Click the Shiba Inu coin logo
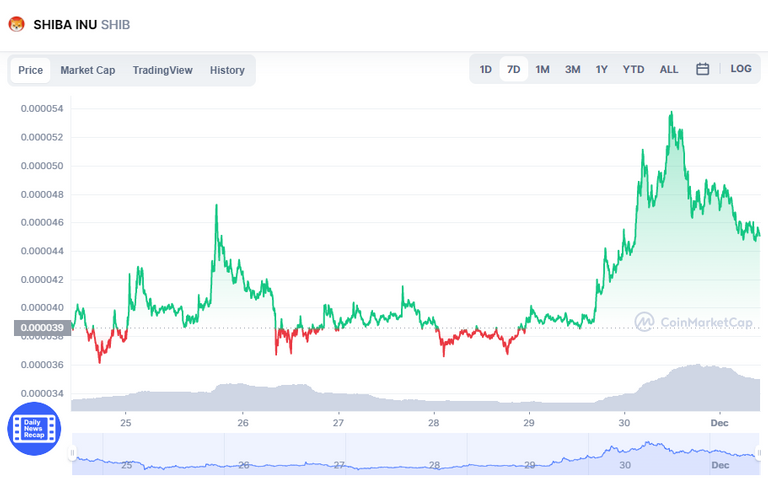 [x=17, y=24]
